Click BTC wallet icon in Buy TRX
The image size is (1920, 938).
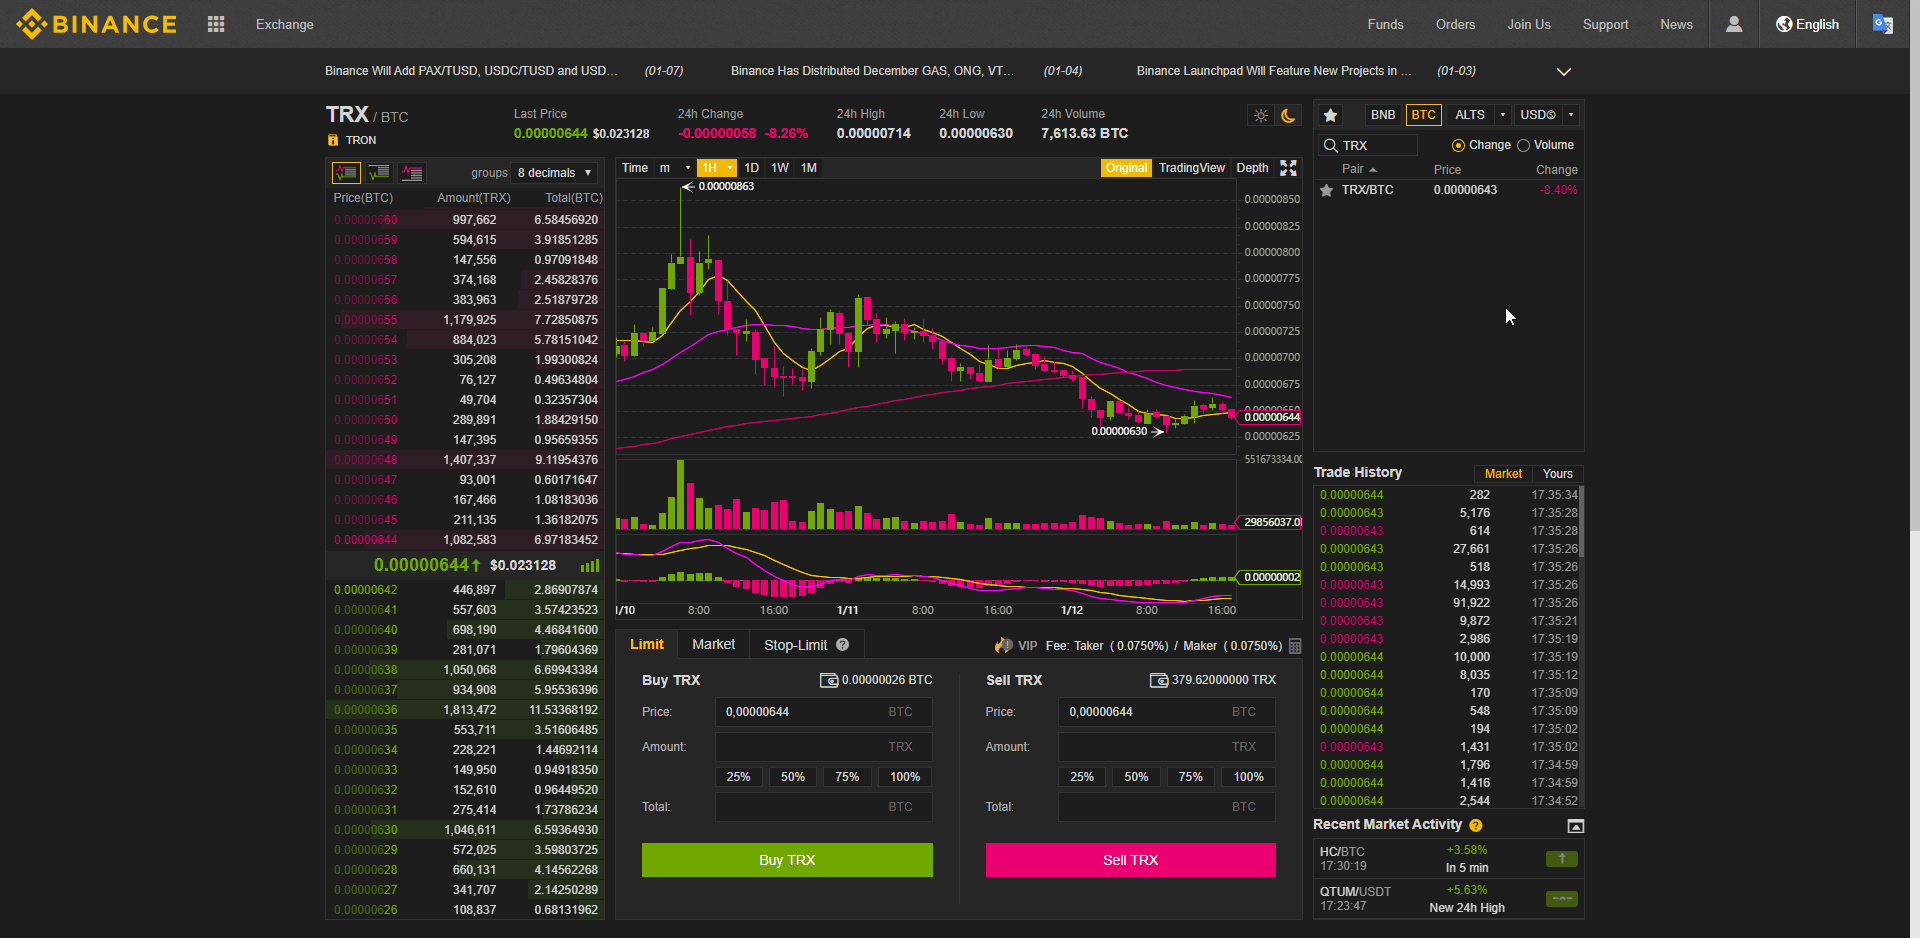point(829,680)
